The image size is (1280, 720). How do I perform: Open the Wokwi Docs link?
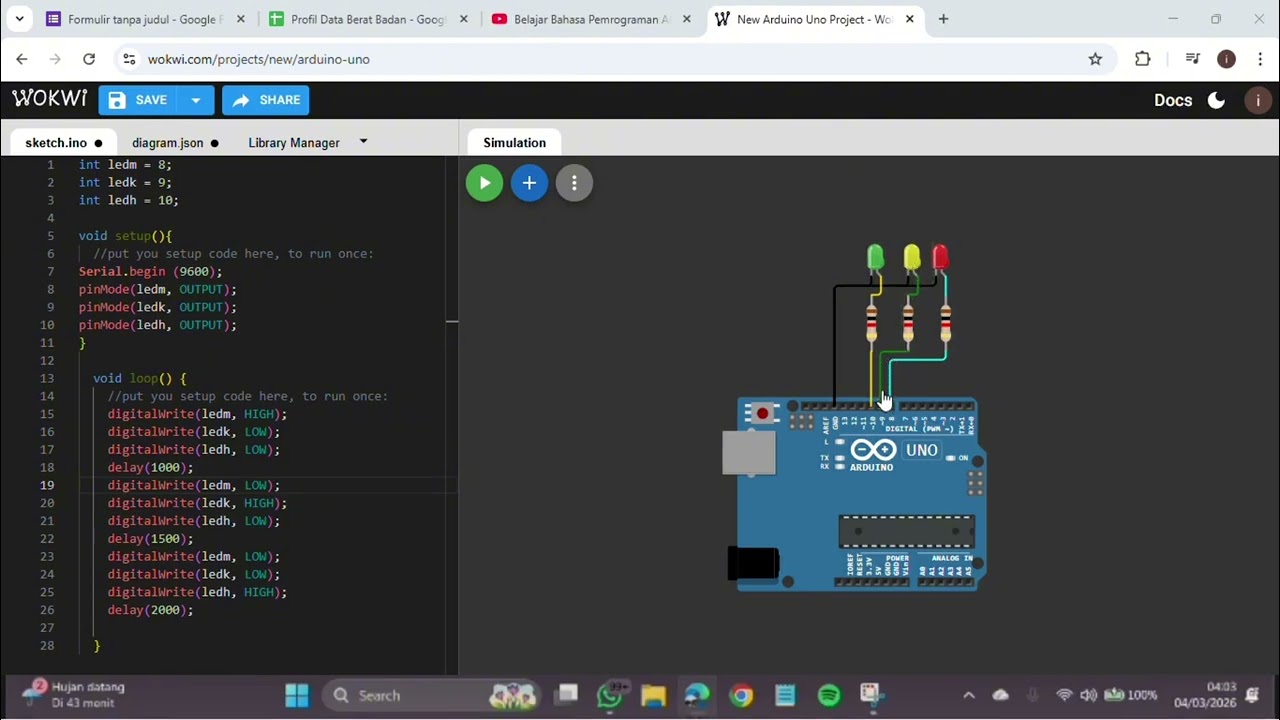pos(1173,100)
